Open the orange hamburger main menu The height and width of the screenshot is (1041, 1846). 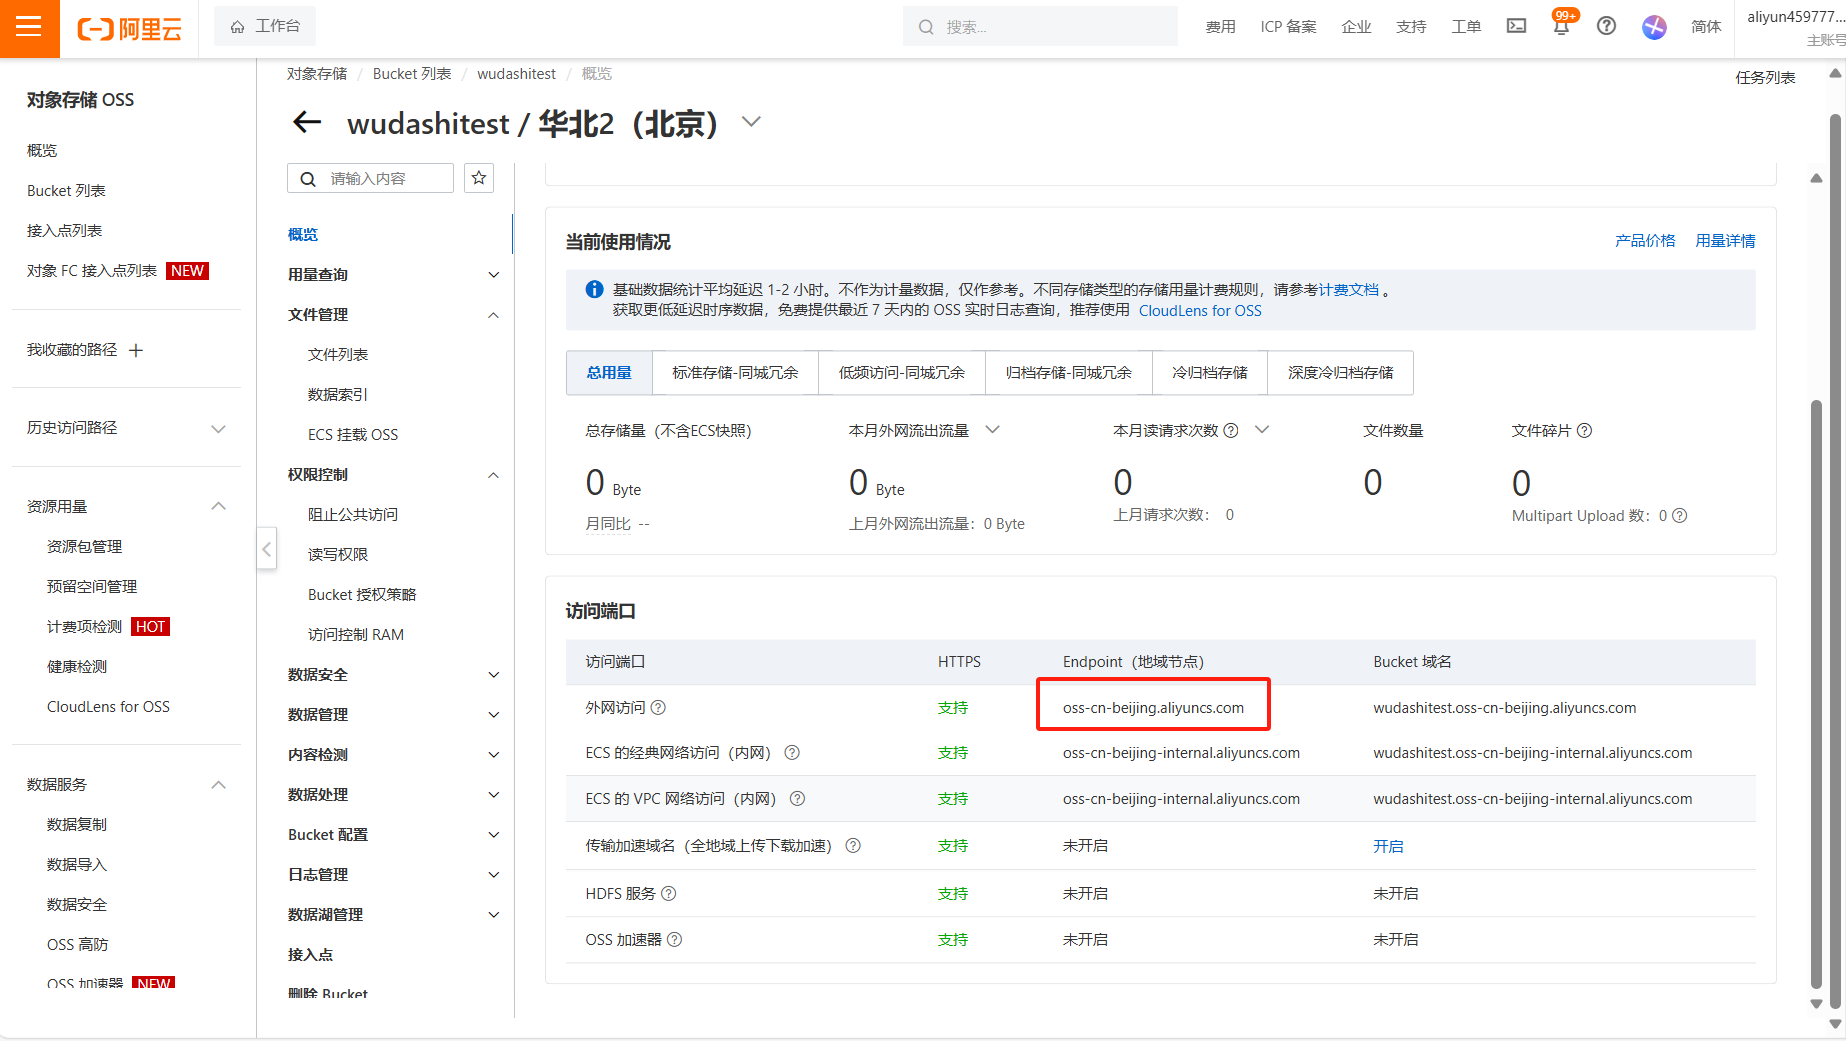[x=29, y=28]
